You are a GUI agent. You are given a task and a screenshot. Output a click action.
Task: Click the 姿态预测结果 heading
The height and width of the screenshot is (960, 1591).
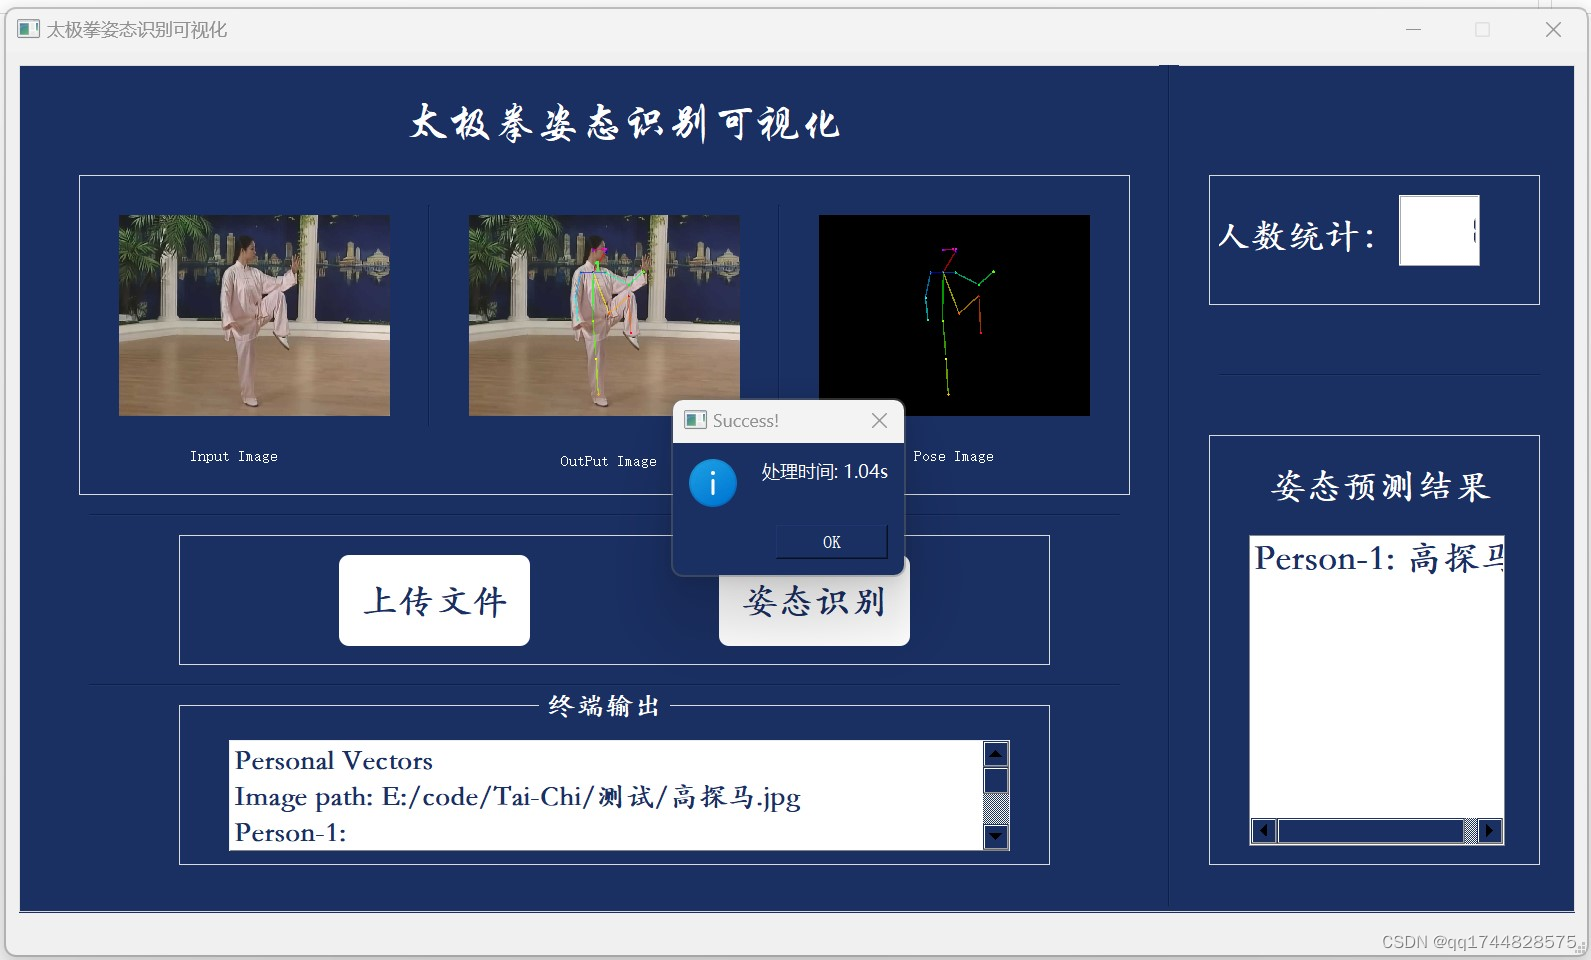(x=1381, y=486)
